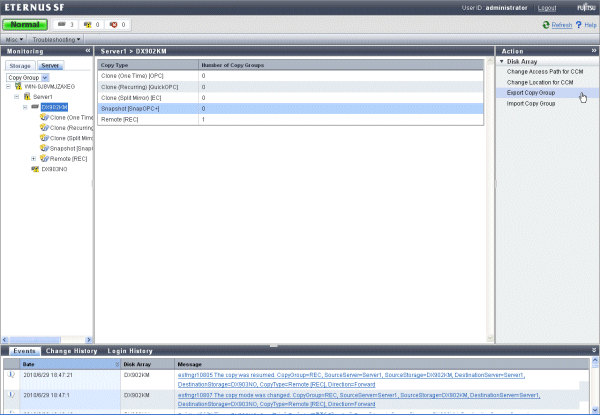
Task: Click the device count icon showing 3
Action: [x=62, y=24]
